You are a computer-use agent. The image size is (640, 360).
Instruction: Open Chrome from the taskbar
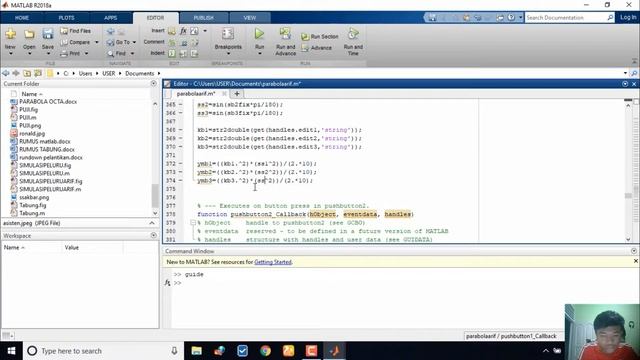pyautogui.click(x=265, y=351)
